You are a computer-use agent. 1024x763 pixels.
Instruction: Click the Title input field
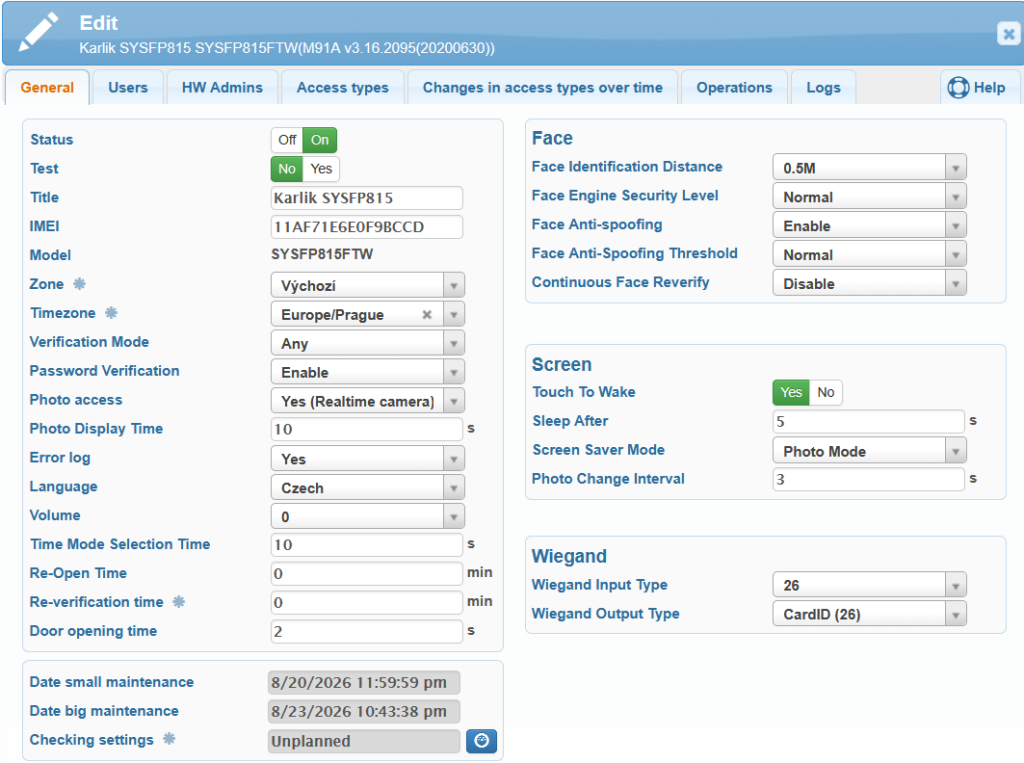click(x=367, y=198)
